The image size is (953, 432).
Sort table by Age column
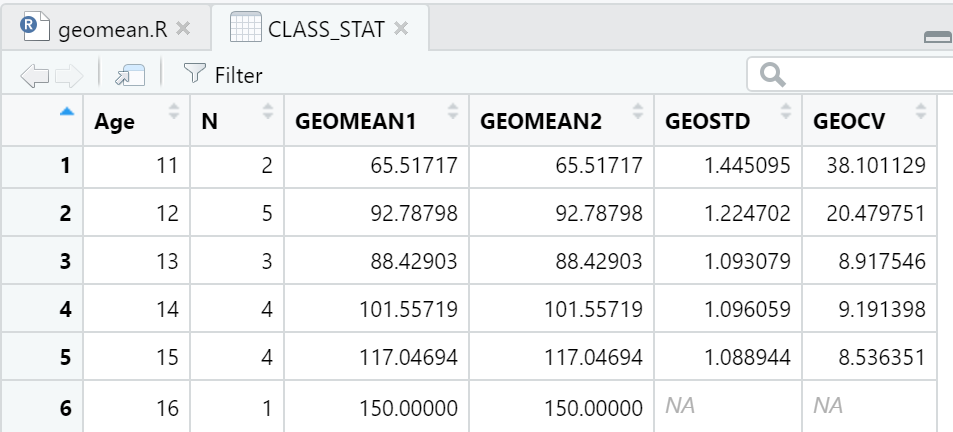click(136, 120)
